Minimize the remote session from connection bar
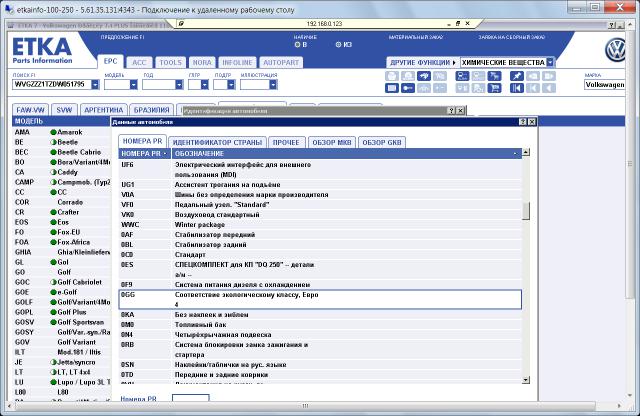The image size is (640, 416). 449,24
